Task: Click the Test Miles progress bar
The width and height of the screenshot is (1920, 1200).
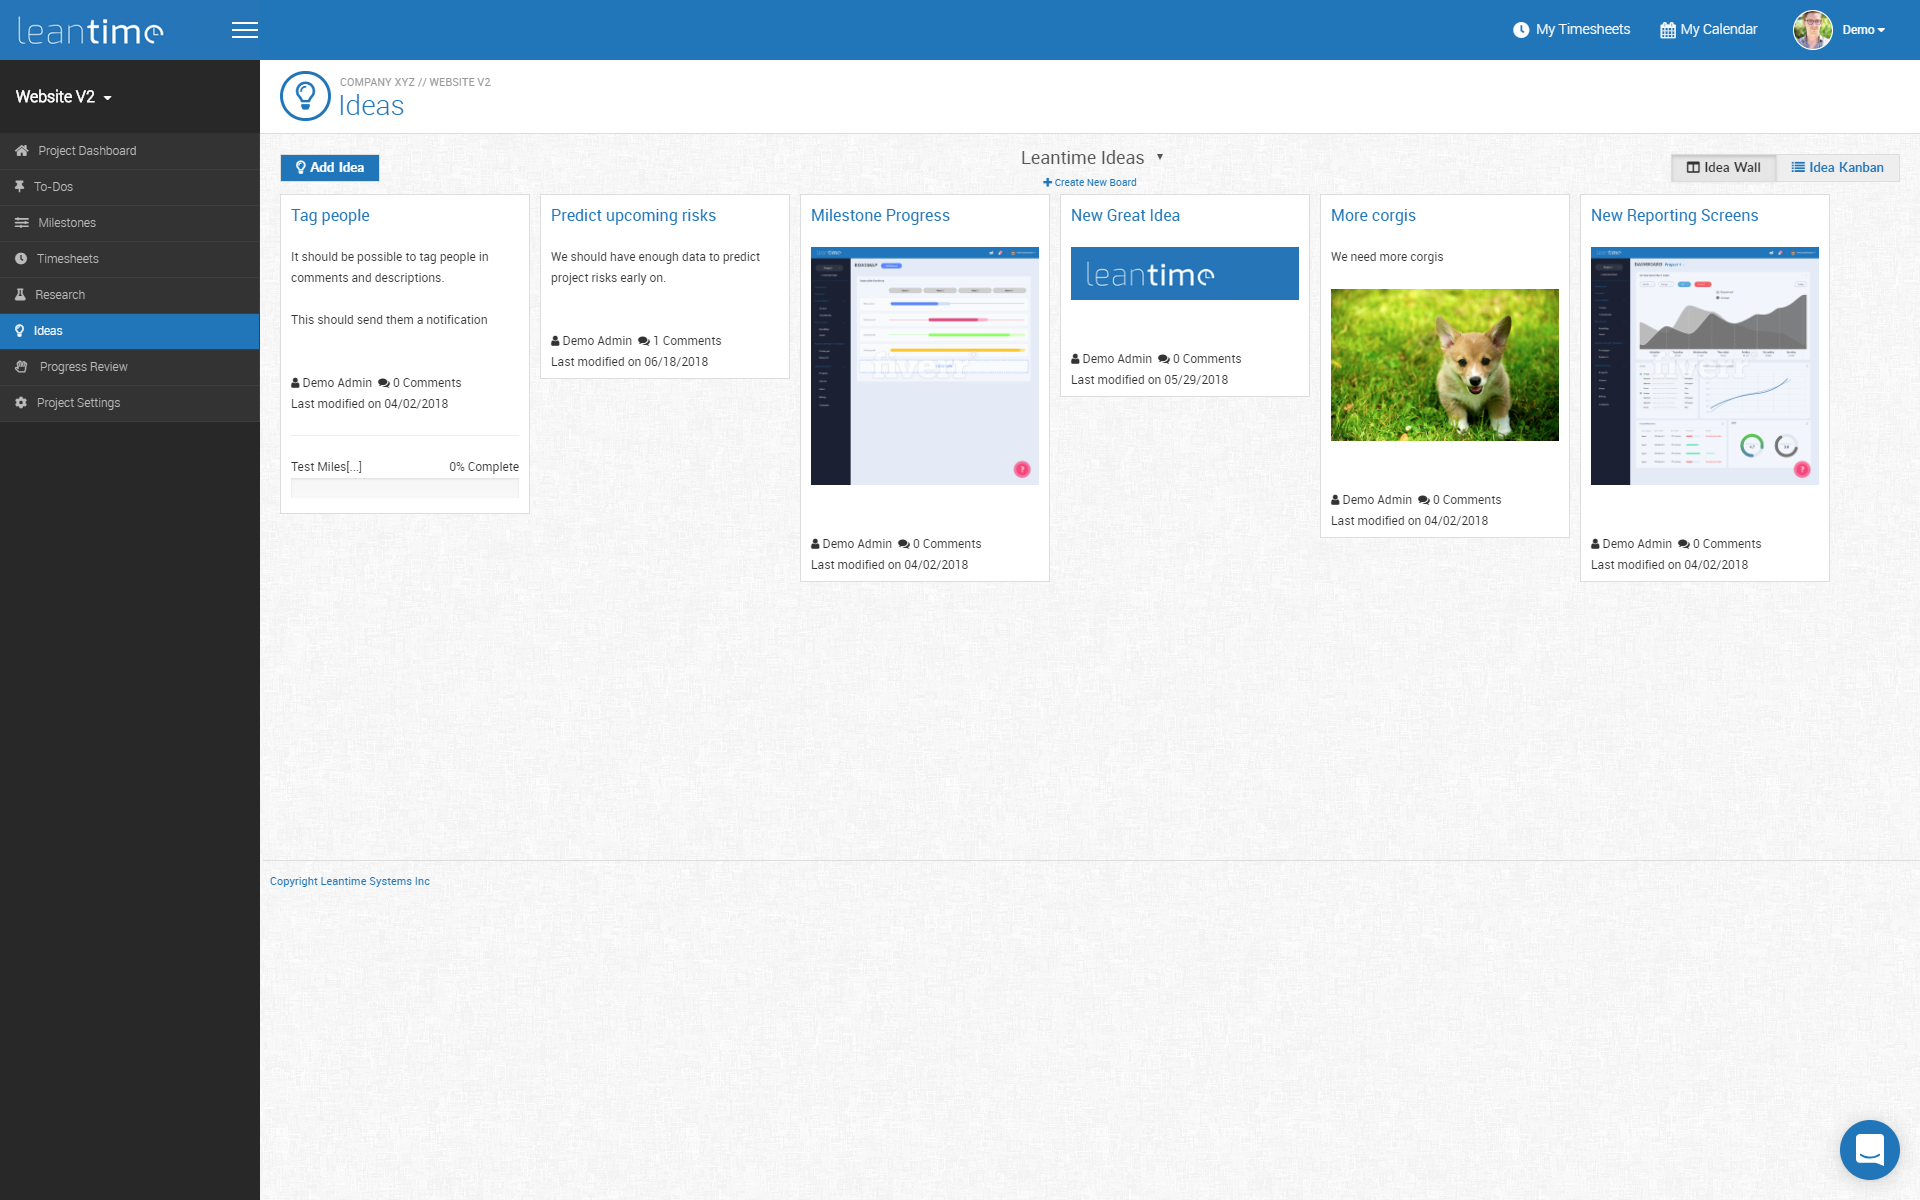Action: [x=404, y=488]
